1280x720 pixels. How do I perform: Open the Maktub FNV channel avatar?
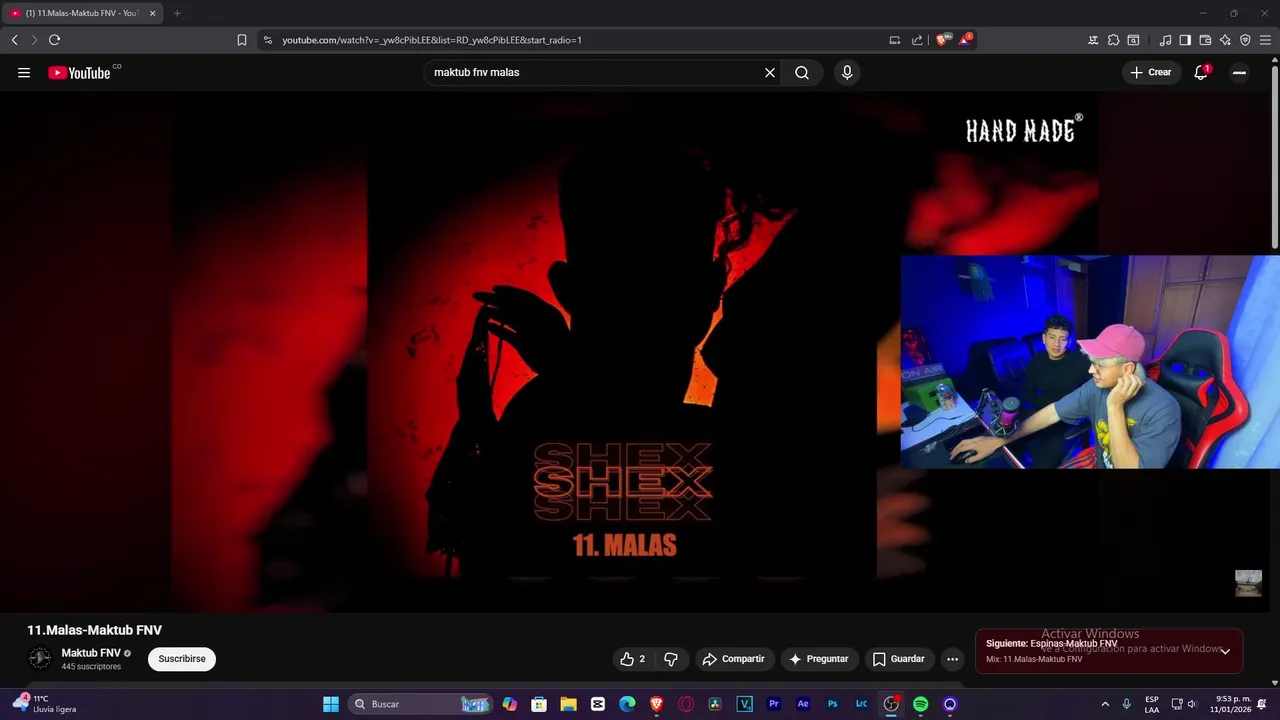click(40, 658)
